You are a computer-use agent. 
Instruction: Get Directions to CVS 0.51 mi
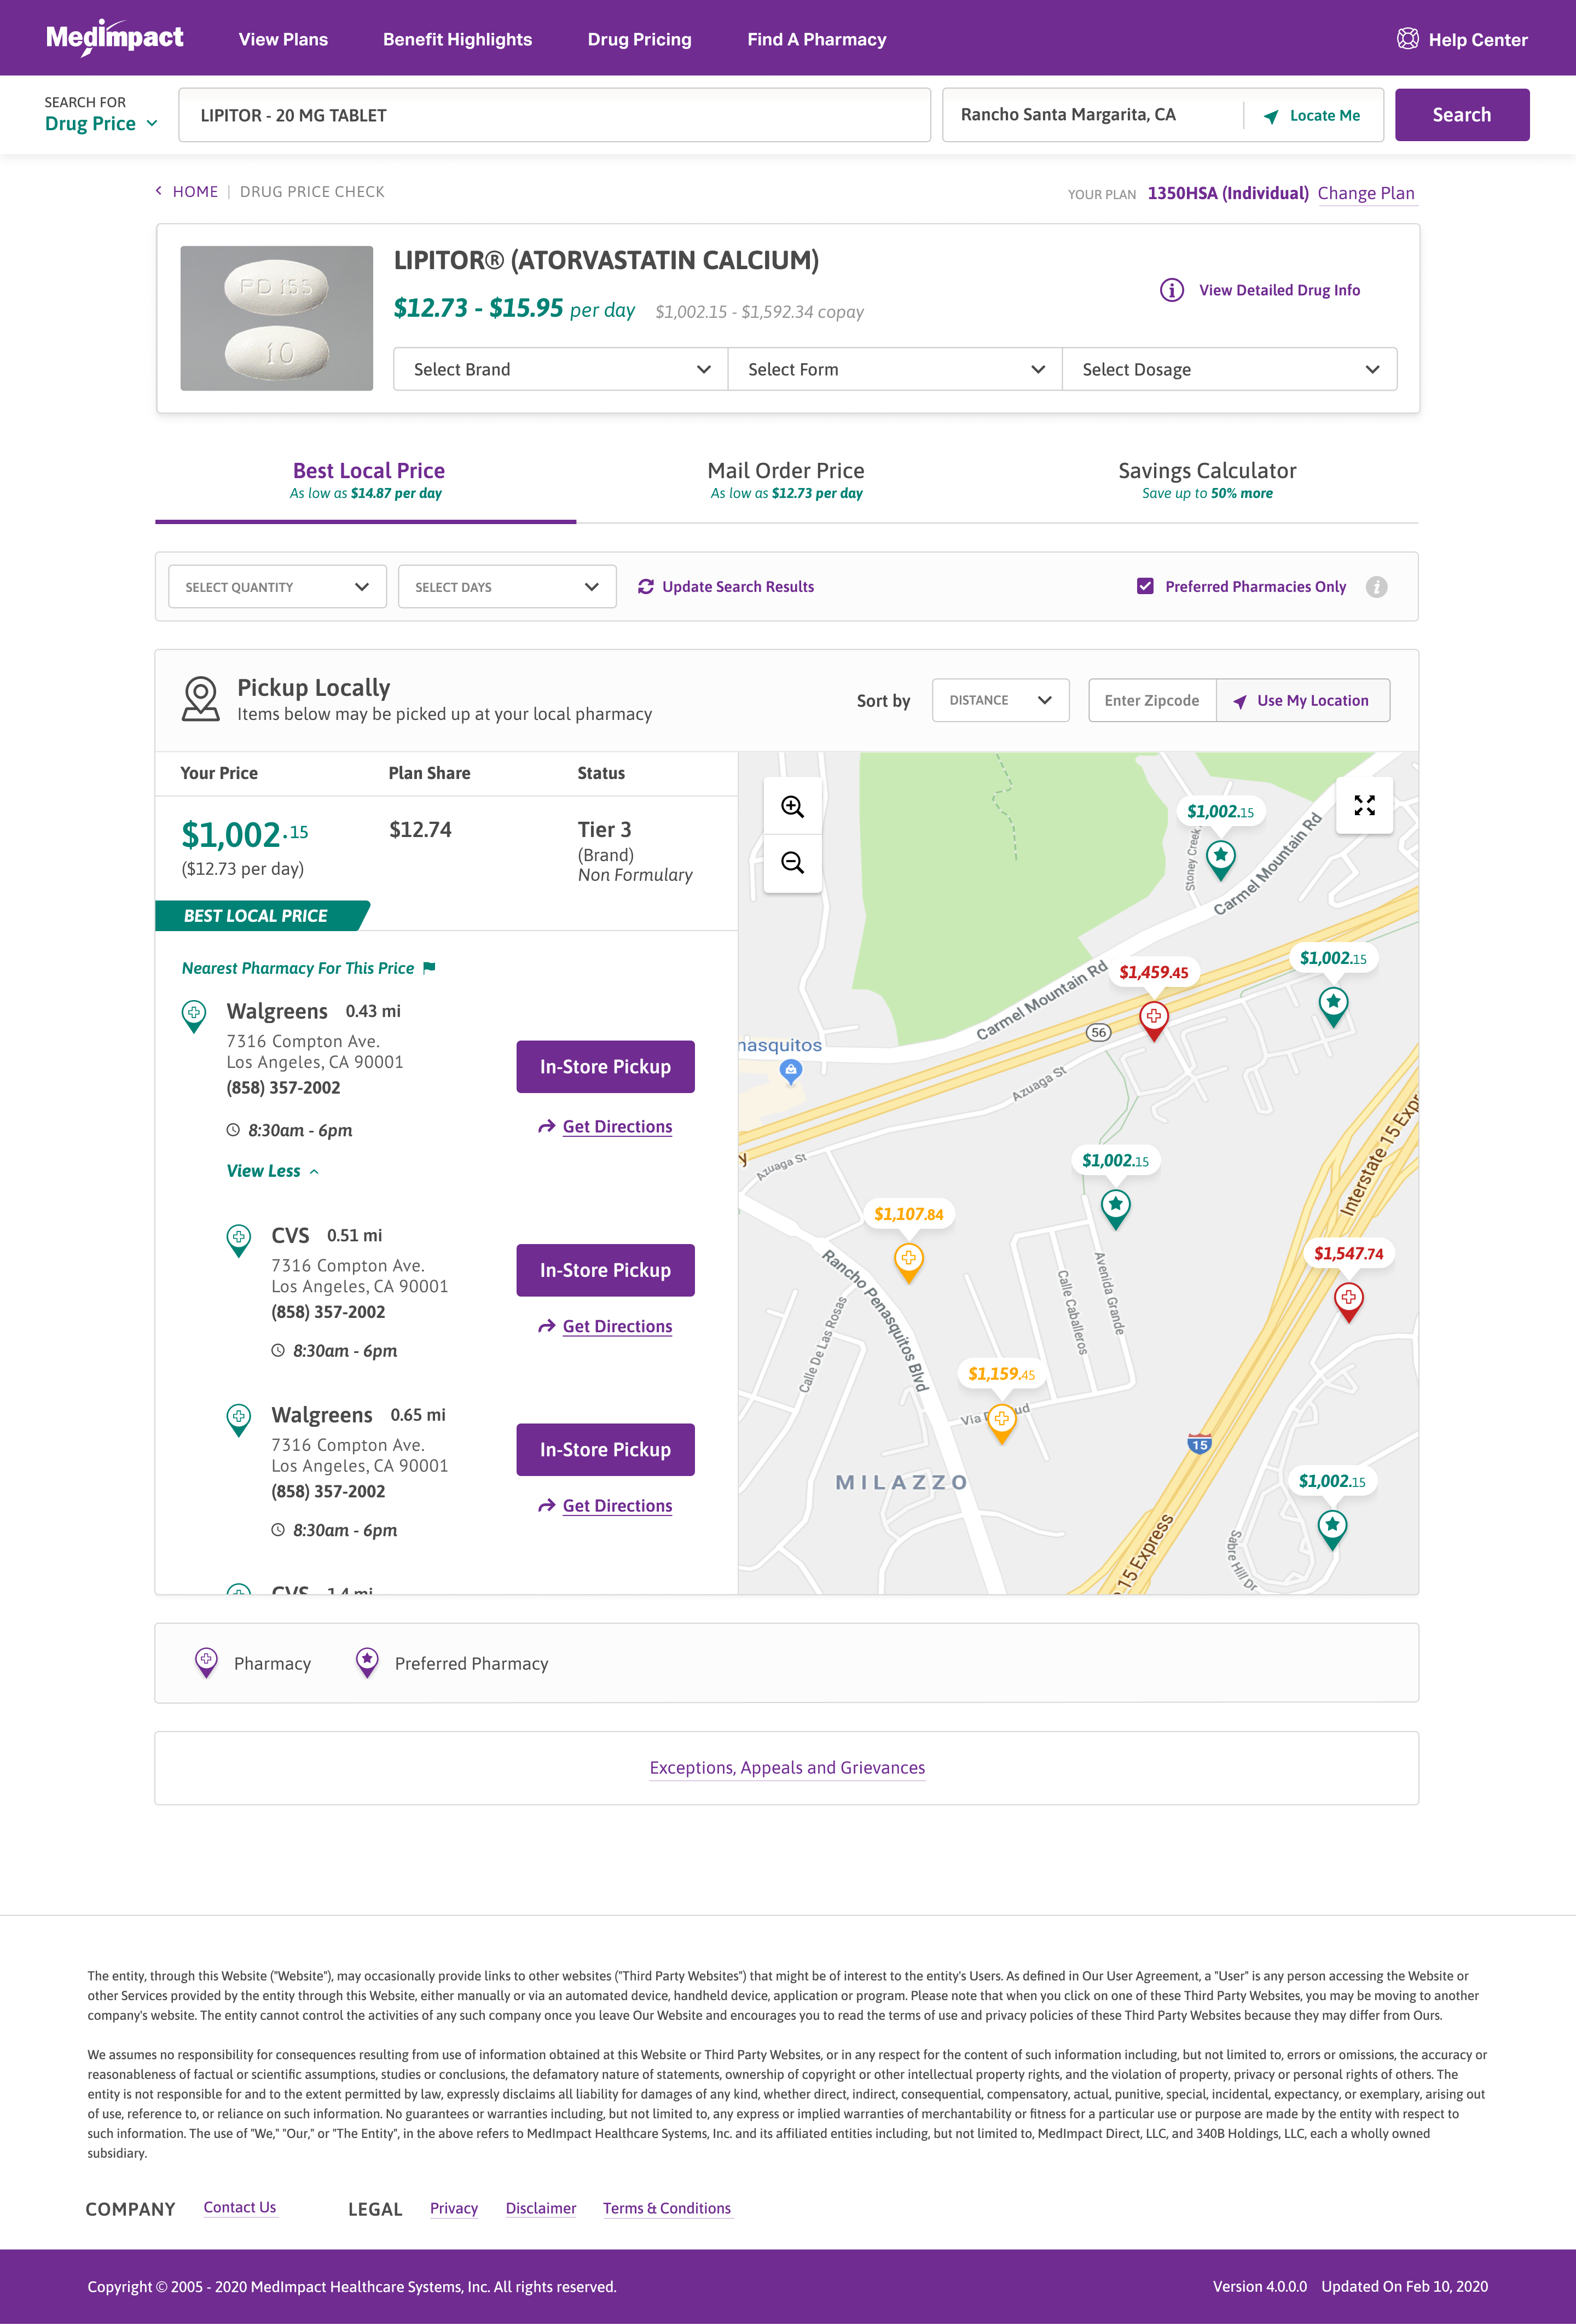click(x=606, y=1326)
